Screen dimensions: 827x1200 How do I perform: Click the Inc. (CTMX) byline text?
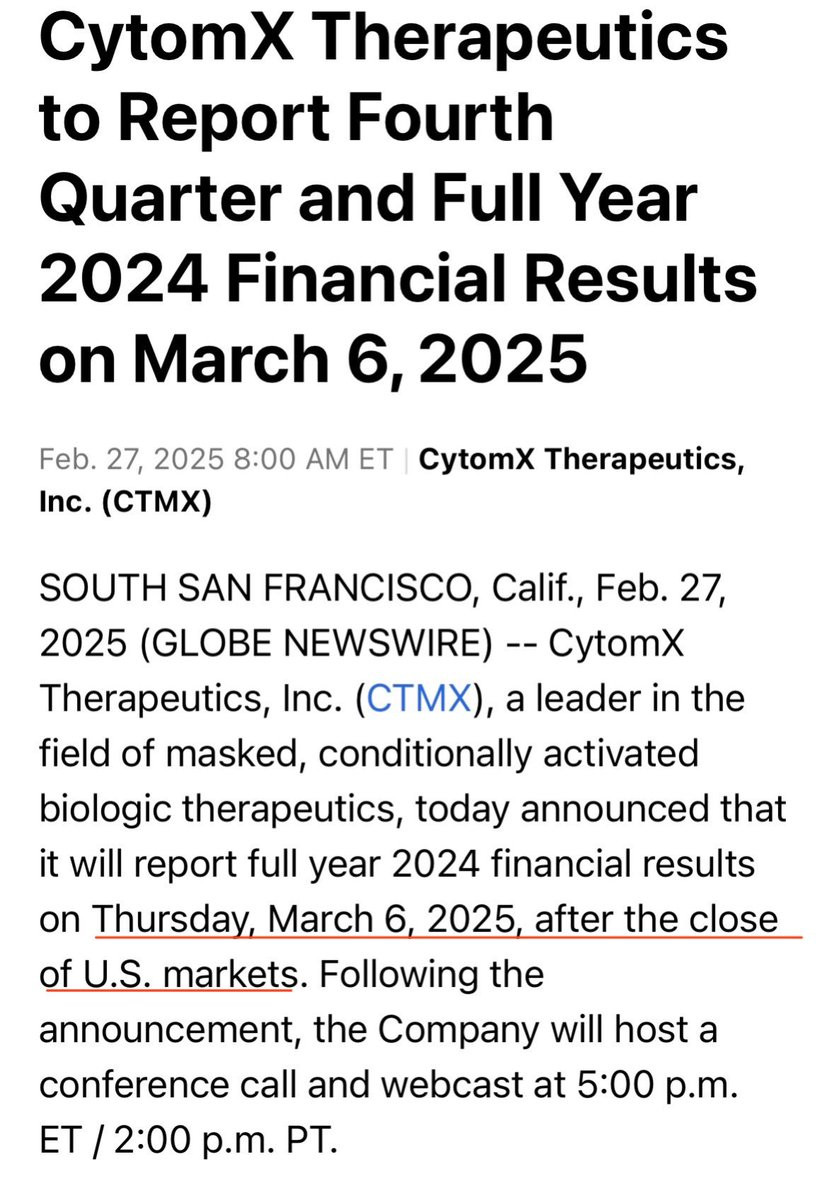125,503
